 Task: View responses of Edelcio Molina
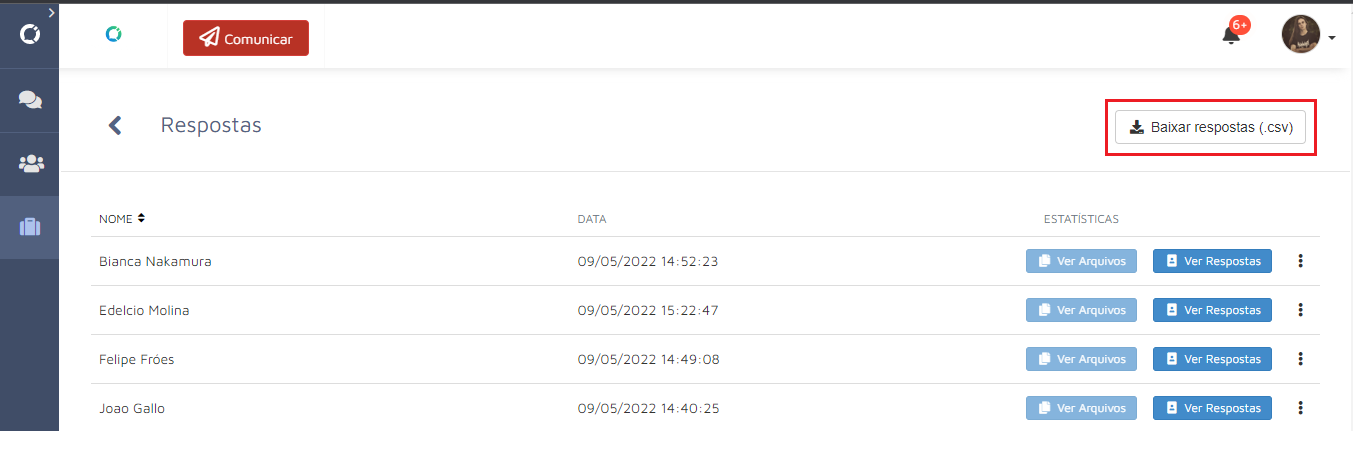pyautogui.click(x=1212, y=310)
